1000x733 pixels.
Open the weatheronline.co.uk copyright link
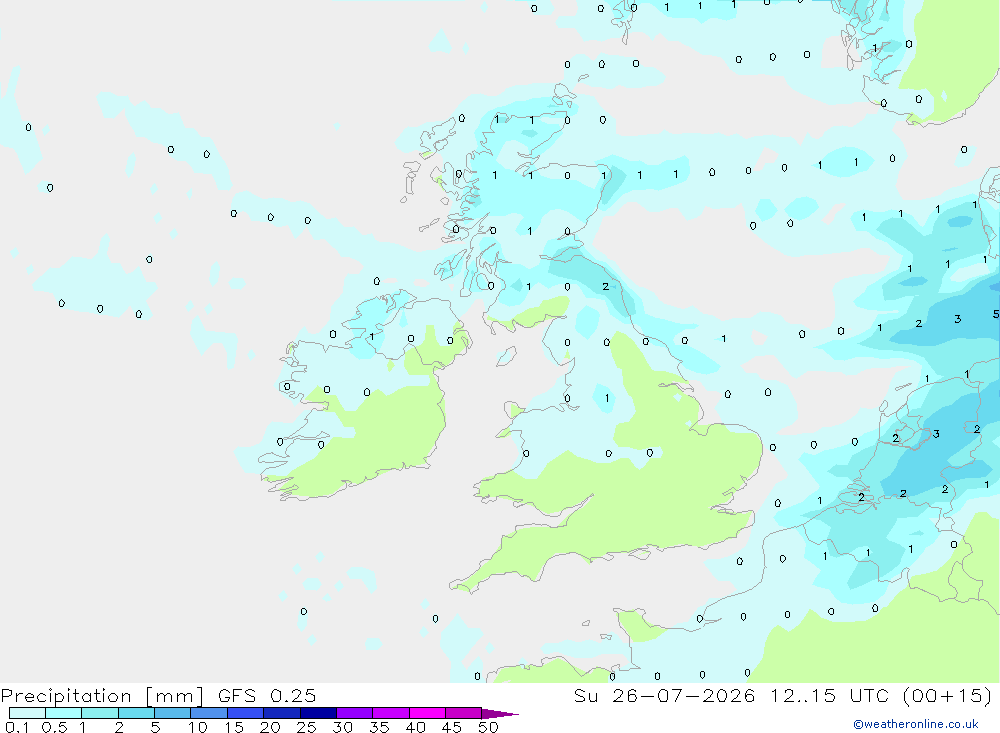point(916,724)
